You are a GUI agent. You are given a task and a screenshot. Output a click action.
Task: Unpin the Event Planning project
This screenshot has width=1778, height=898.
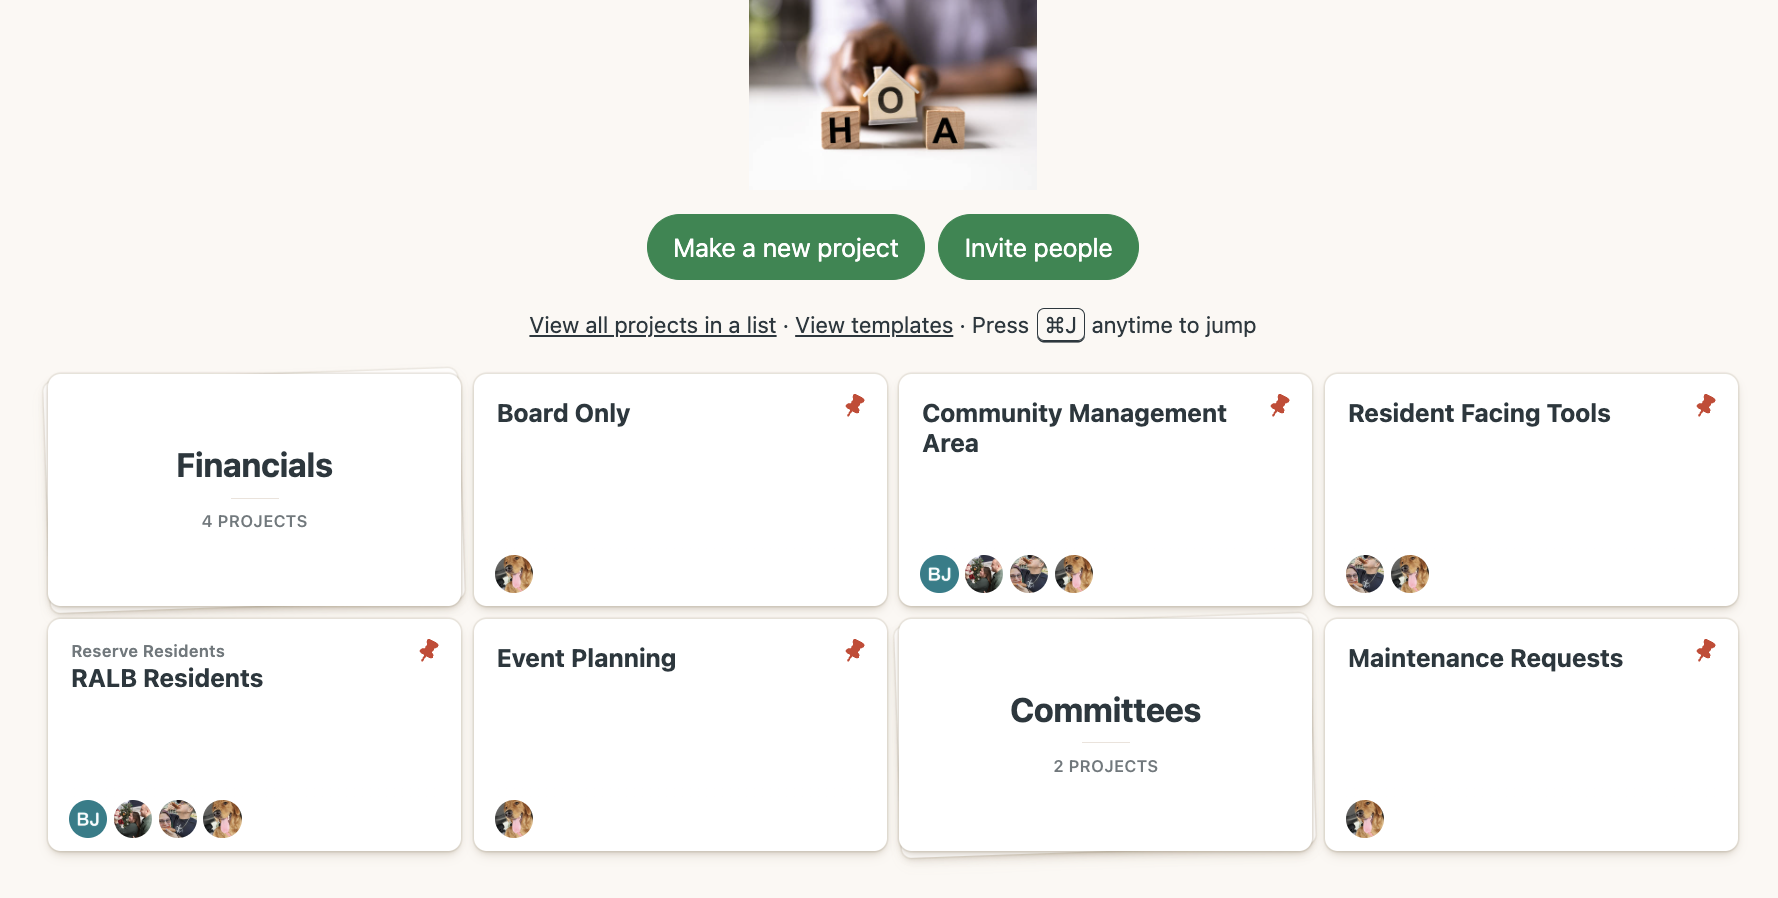[854, 650]
